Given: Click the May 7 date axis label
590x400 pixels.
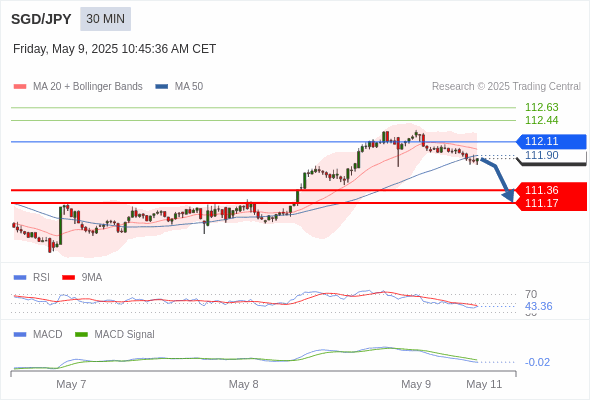Looking at the screenshot, I should coord(71,384).
